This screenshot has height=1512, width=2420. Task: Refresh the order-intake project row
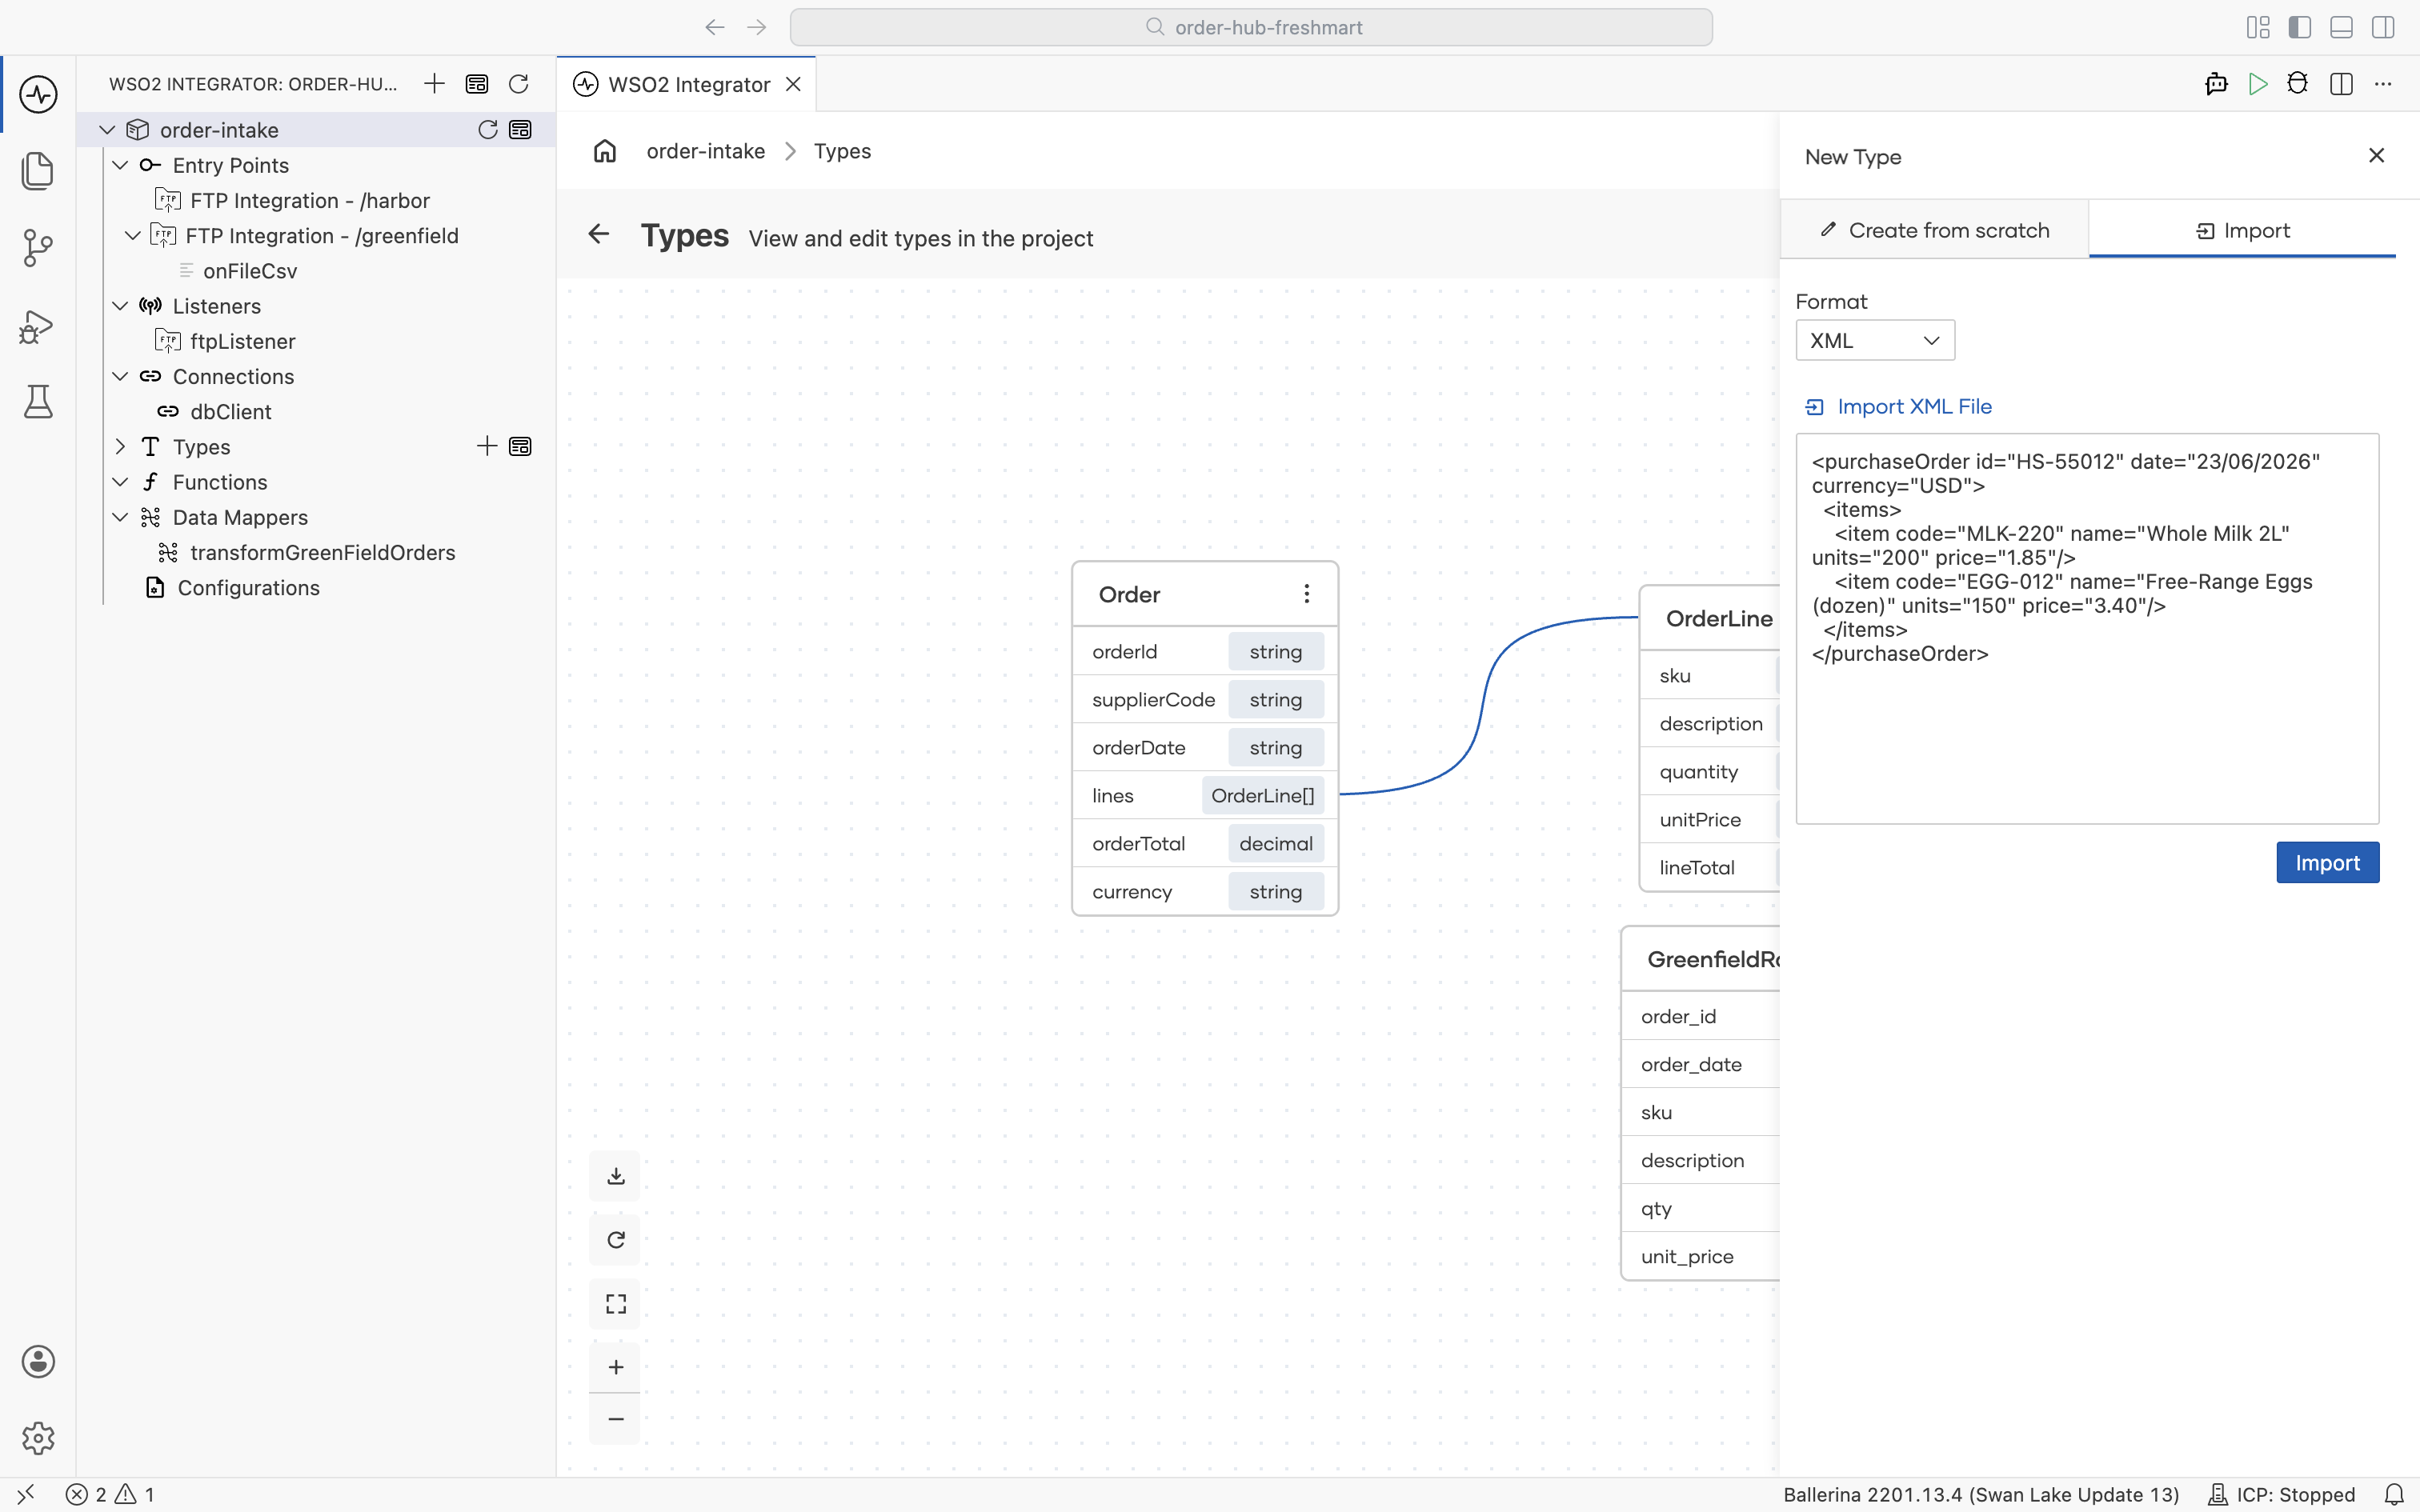[488, 130]
